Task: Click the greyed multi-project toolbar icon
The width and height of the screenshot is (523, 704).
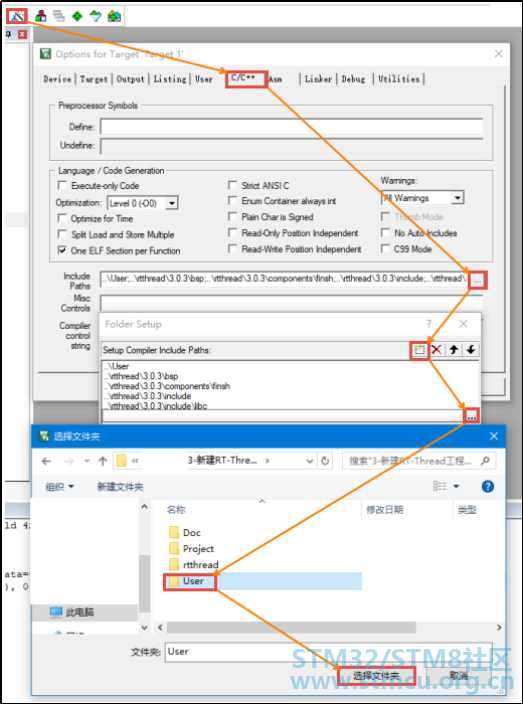Action: (59, 17)
